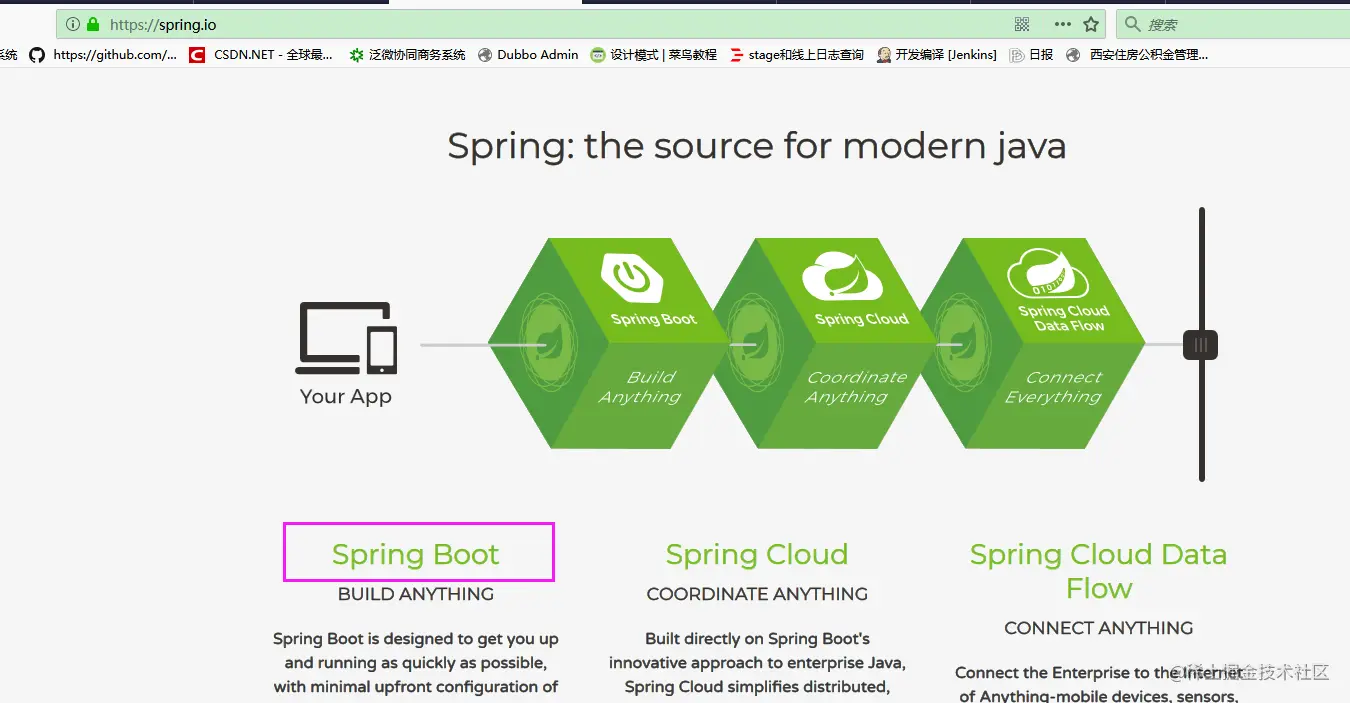
Task: Open the Dubbo Admin bookmark
Action: [x=527, y=55]
